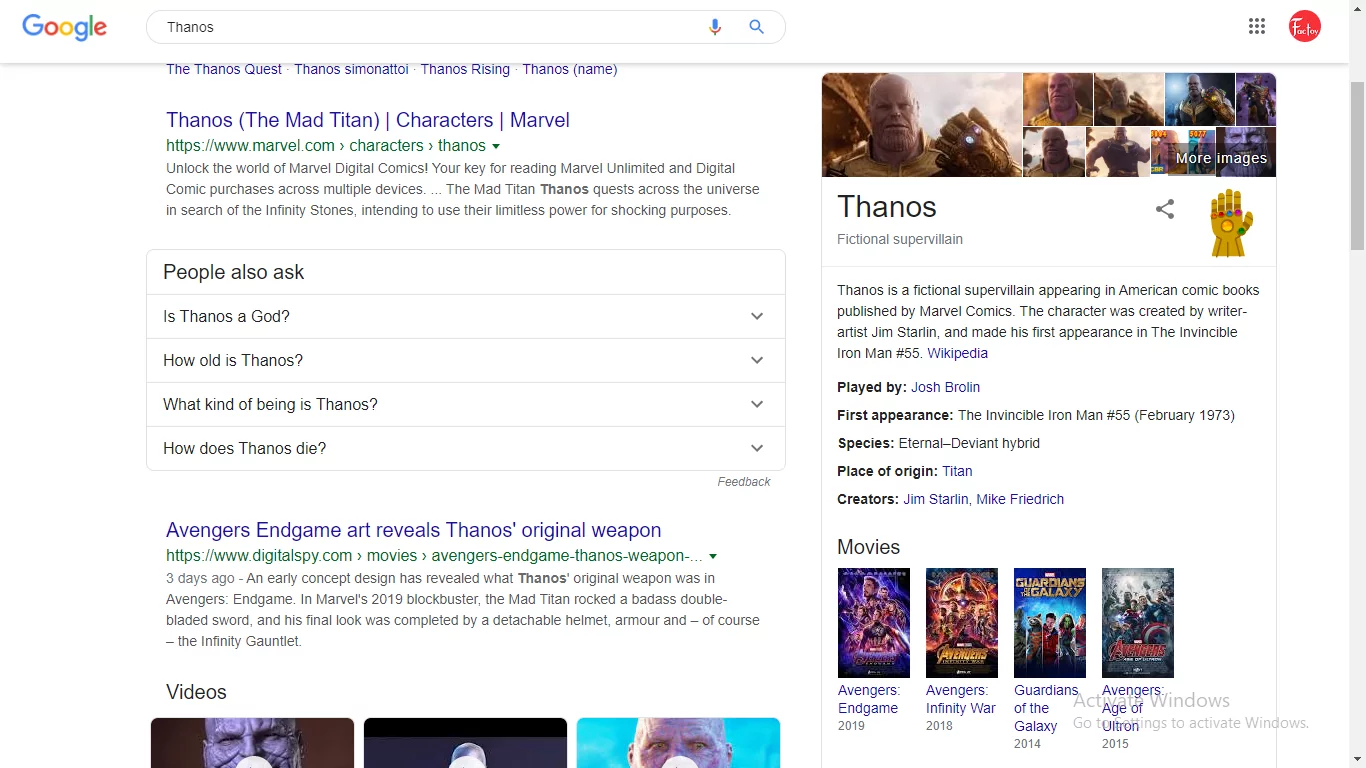Open the Google apps grid
This screenshot has width=1366, height=768.
[1257, 27]
